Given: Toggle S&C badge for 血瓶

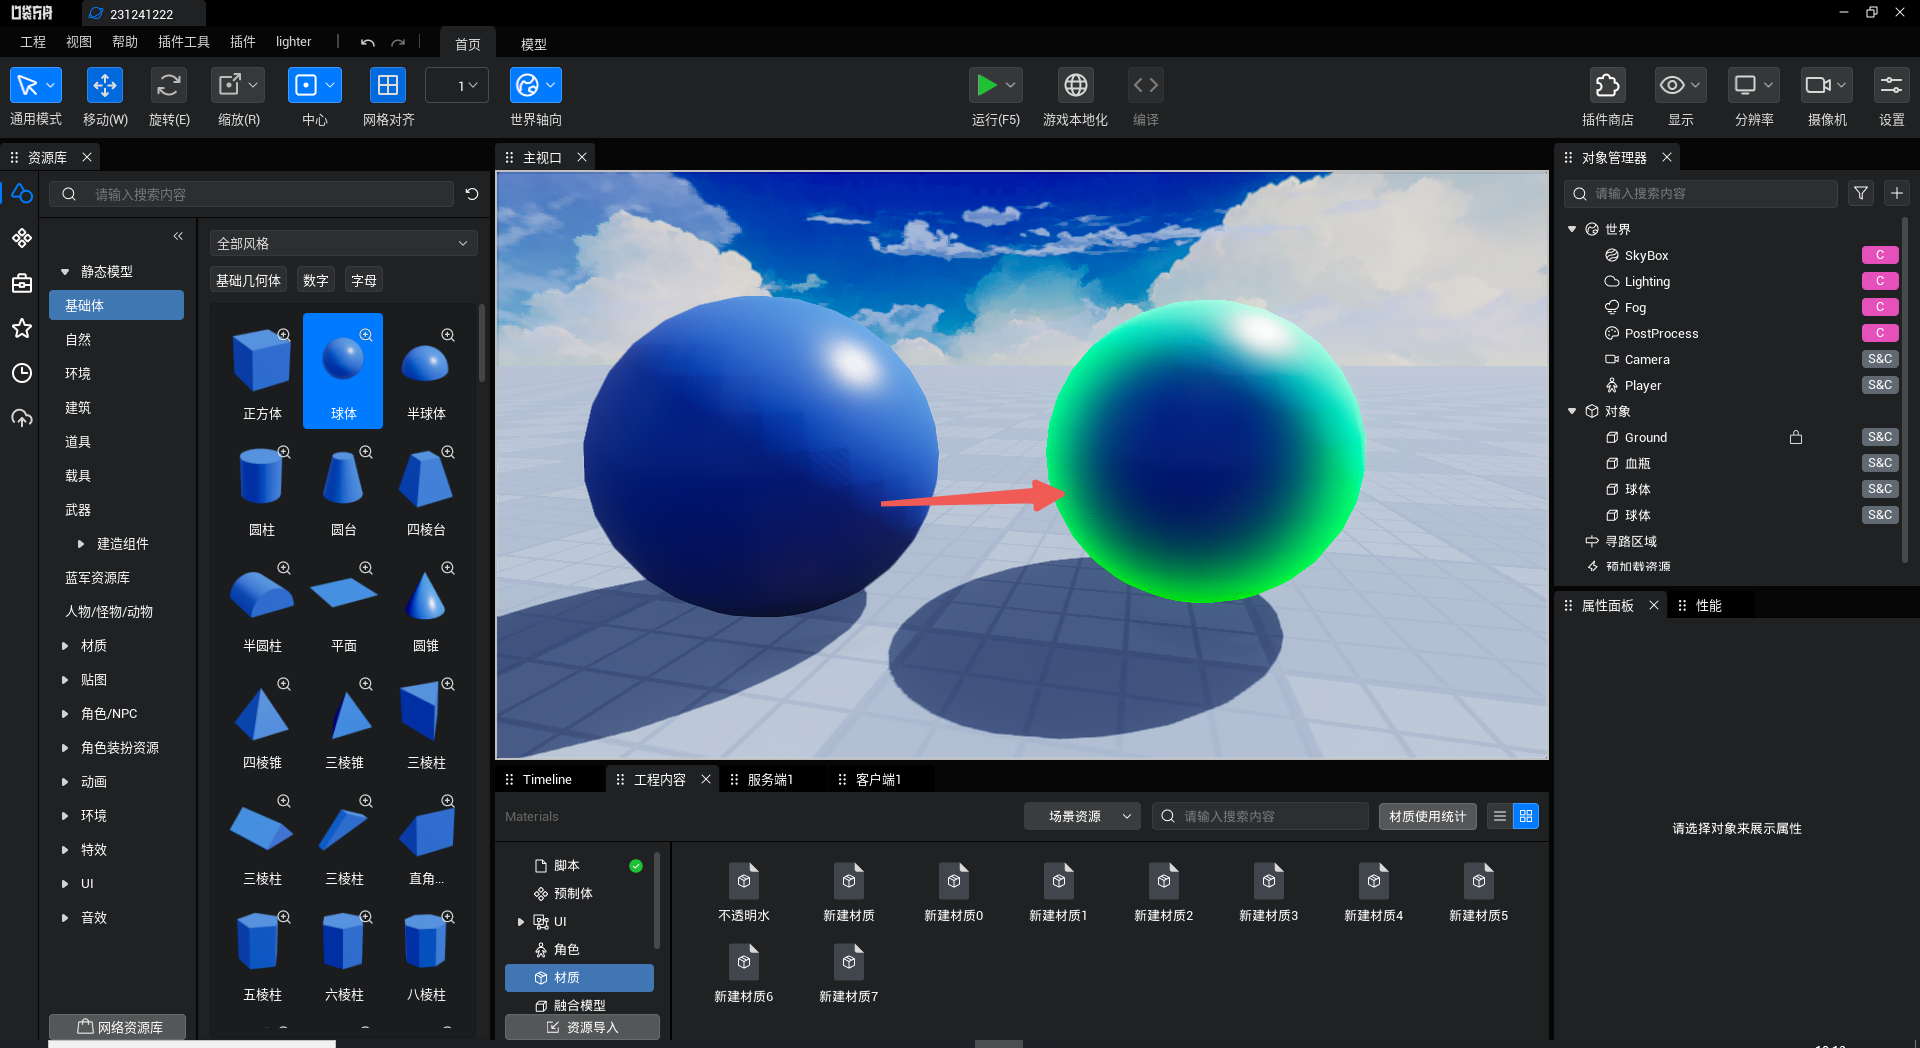Looking at the screenshot, I should tap(1880, 463).
